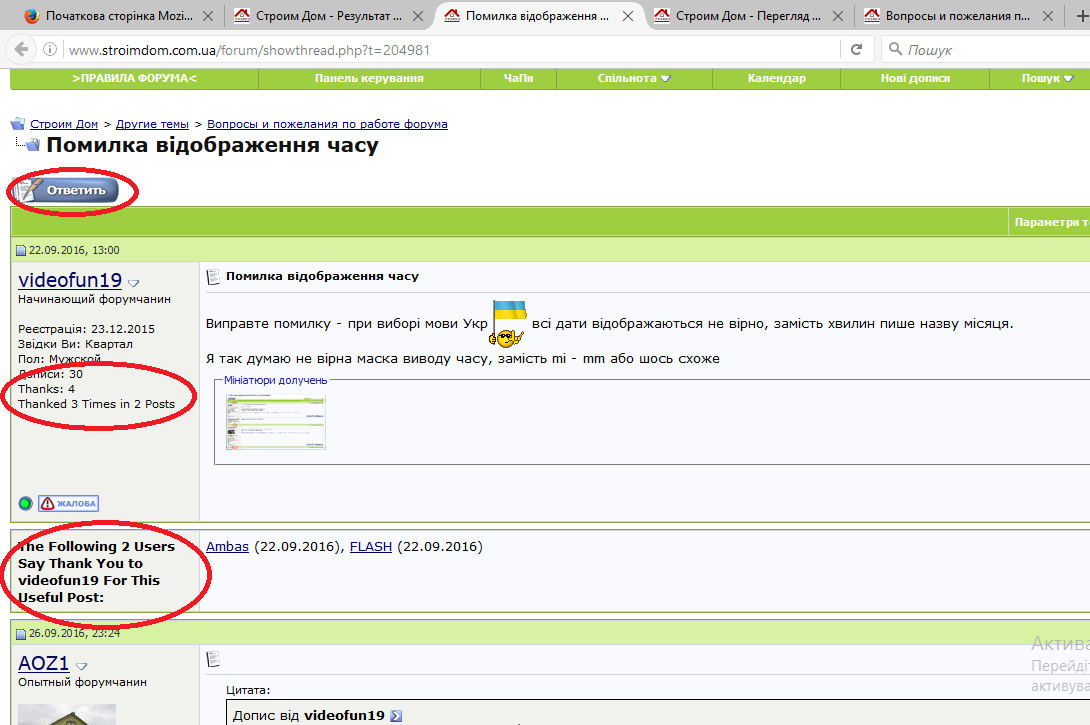Expand the Пошук dropdown in forum navbar
This screenshot has height=725, width=1090.
coord(1046,79)
